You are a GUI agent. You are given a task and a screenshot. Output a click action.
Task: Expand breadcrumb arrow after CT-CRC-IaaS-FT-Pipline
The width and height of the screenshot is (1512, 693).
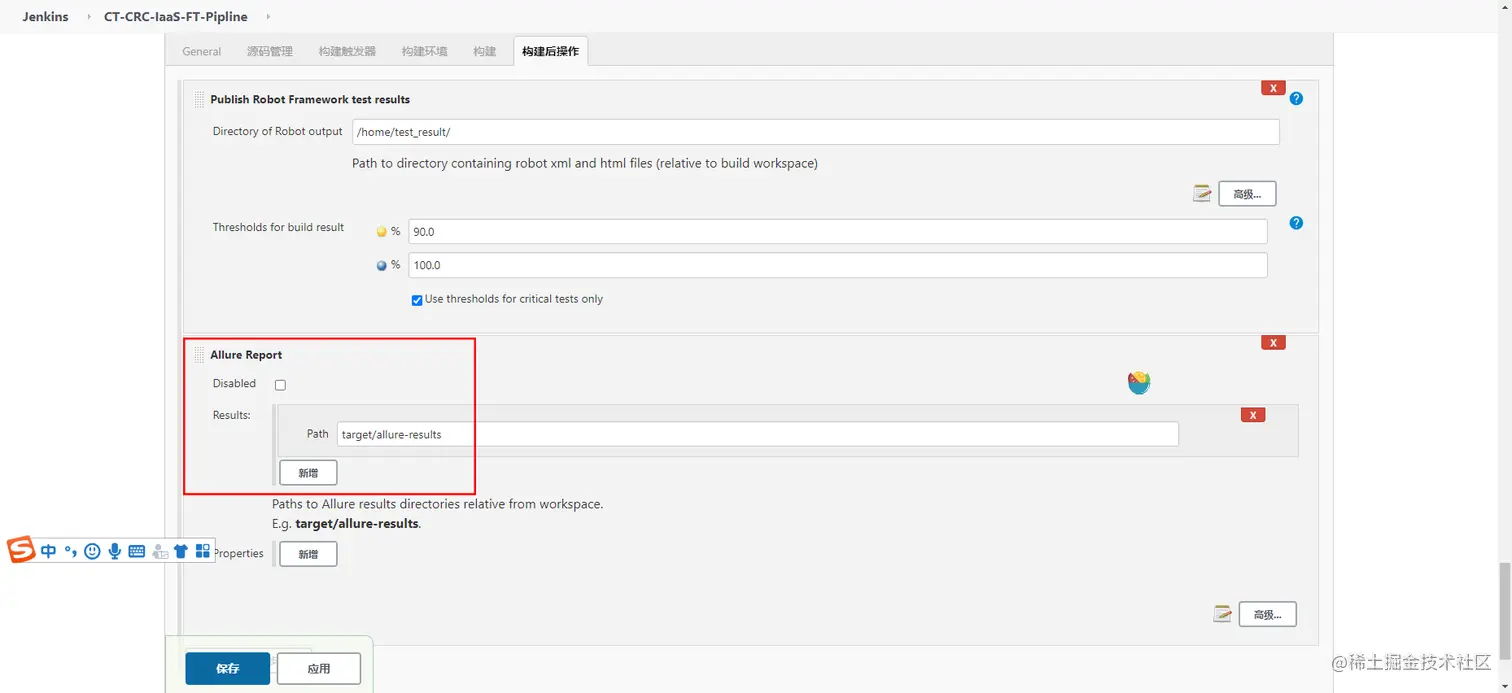click(x=268, y=17)
